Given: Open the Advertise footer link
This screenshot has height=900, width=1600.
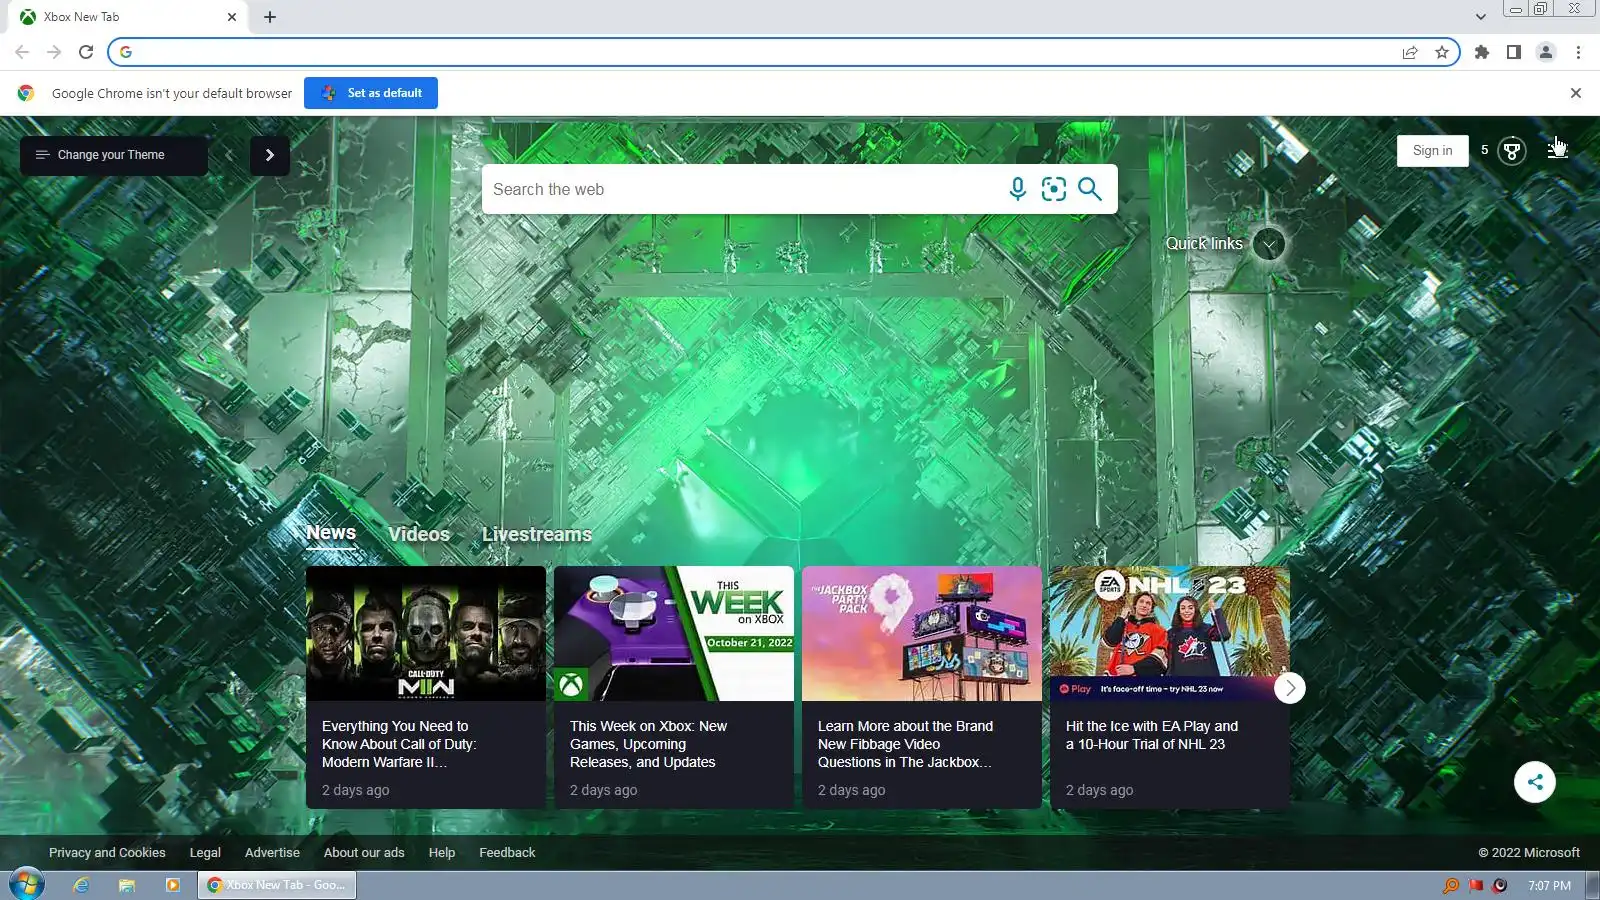Looking at the screenshot, I should [272, 853].
